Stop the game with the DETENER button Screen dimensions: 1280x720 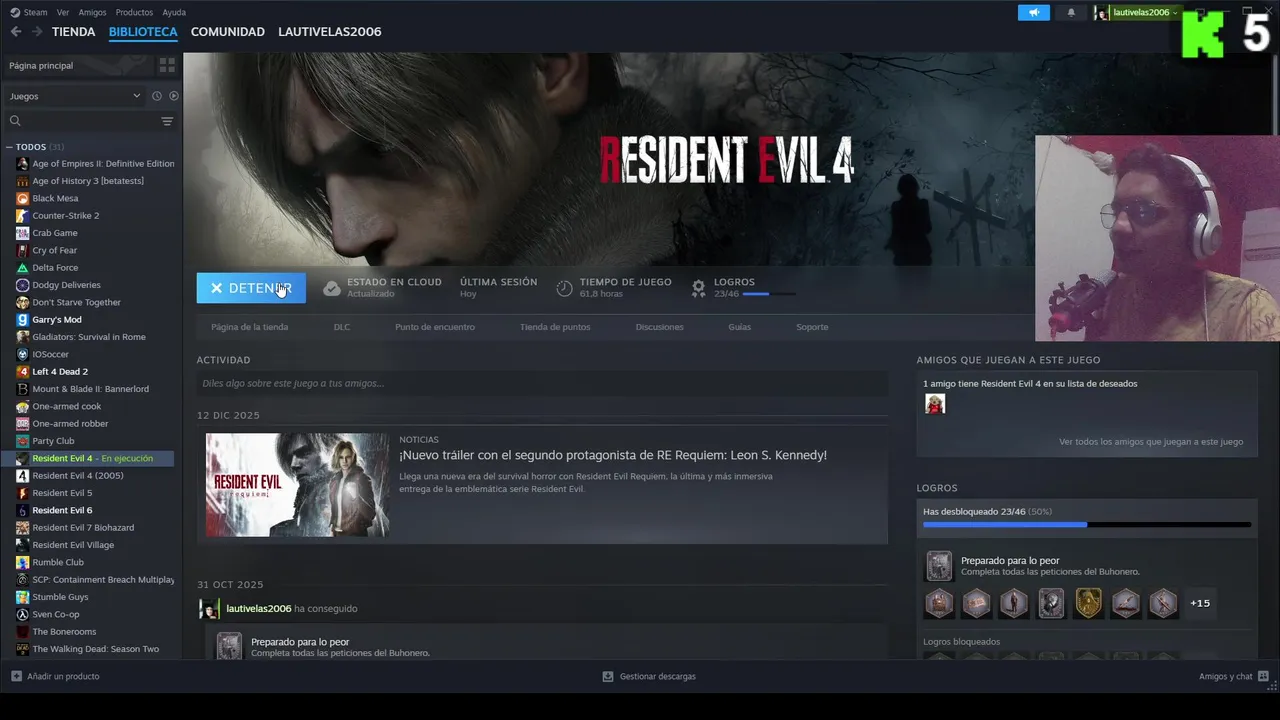[x=251, y=288]
